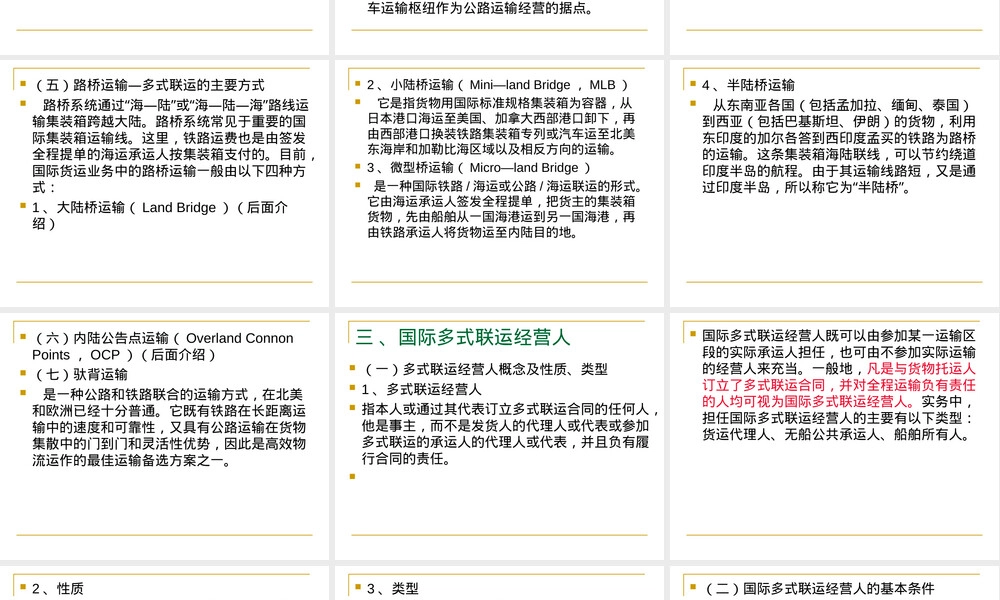Click the line 3、微型桥运输(Micro—land Bridge)
The image size is (1000, 600).
point(479,168)
